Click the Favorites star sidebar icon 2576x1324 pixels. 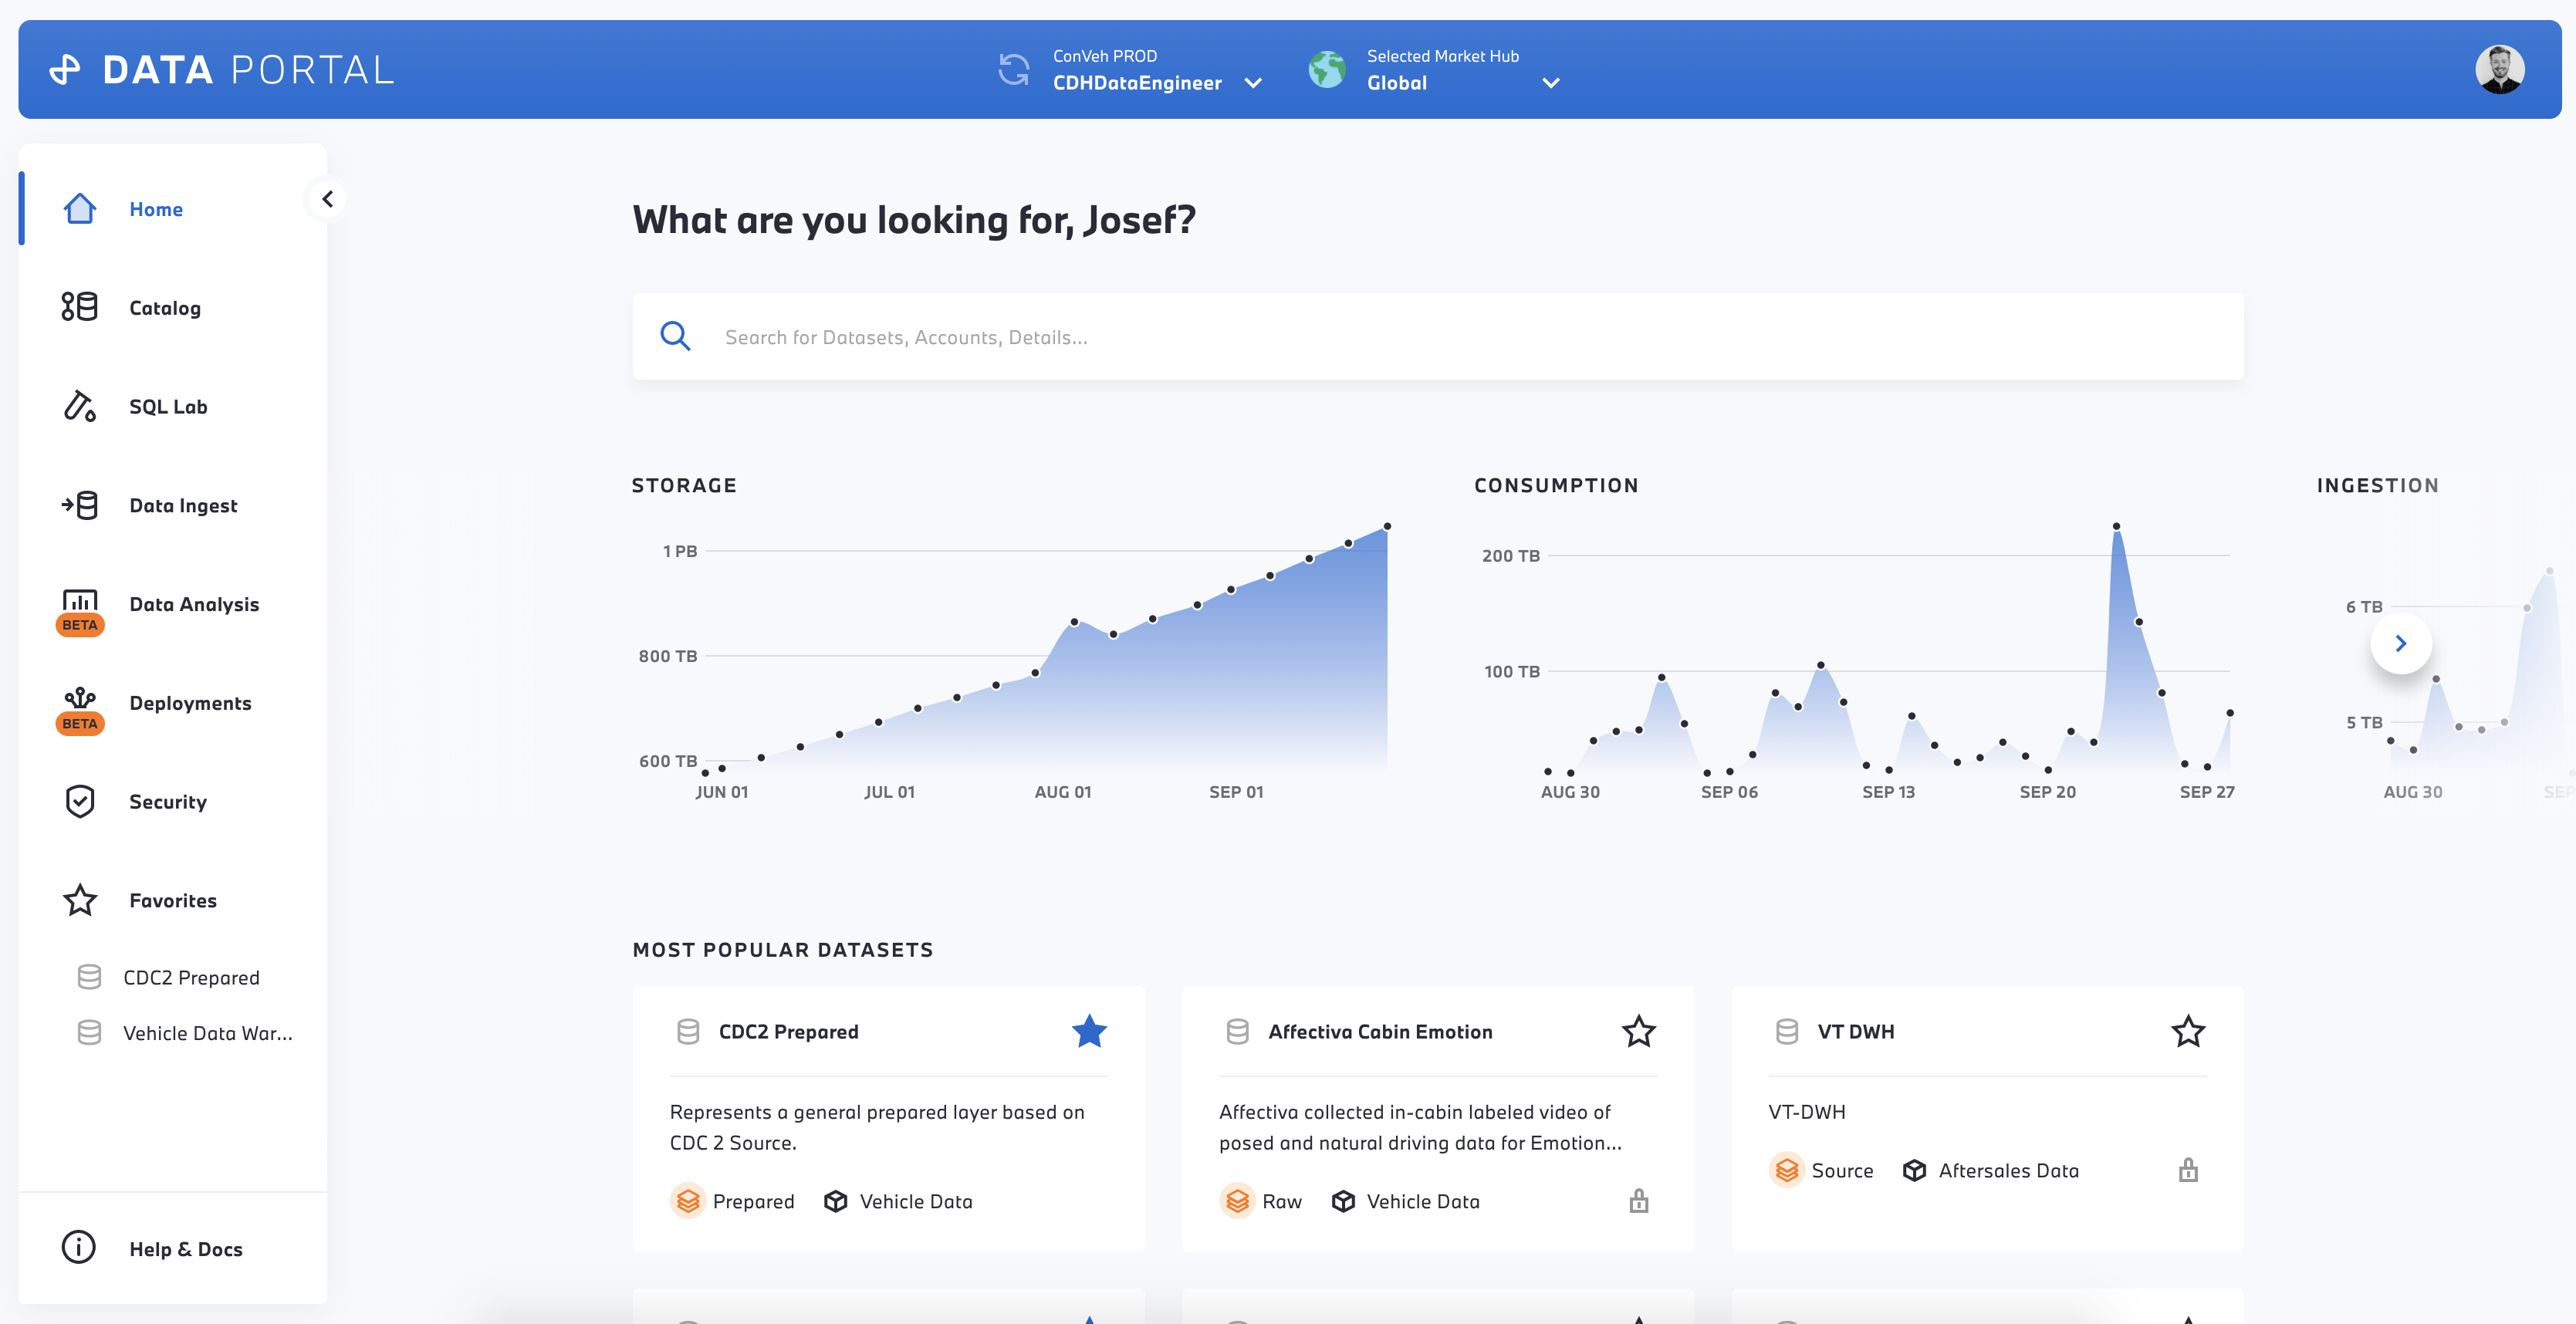click(x=79, y=900)
